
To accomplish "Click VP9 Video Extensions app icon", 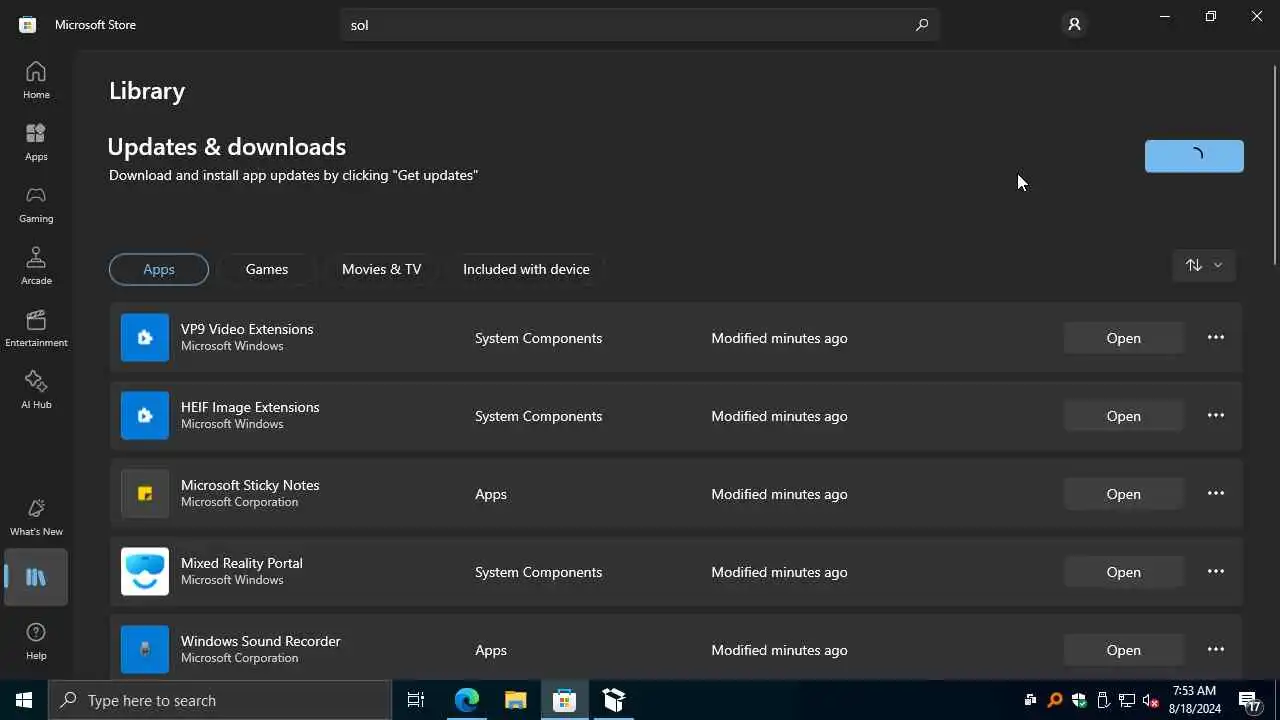I will click(145, 338).
